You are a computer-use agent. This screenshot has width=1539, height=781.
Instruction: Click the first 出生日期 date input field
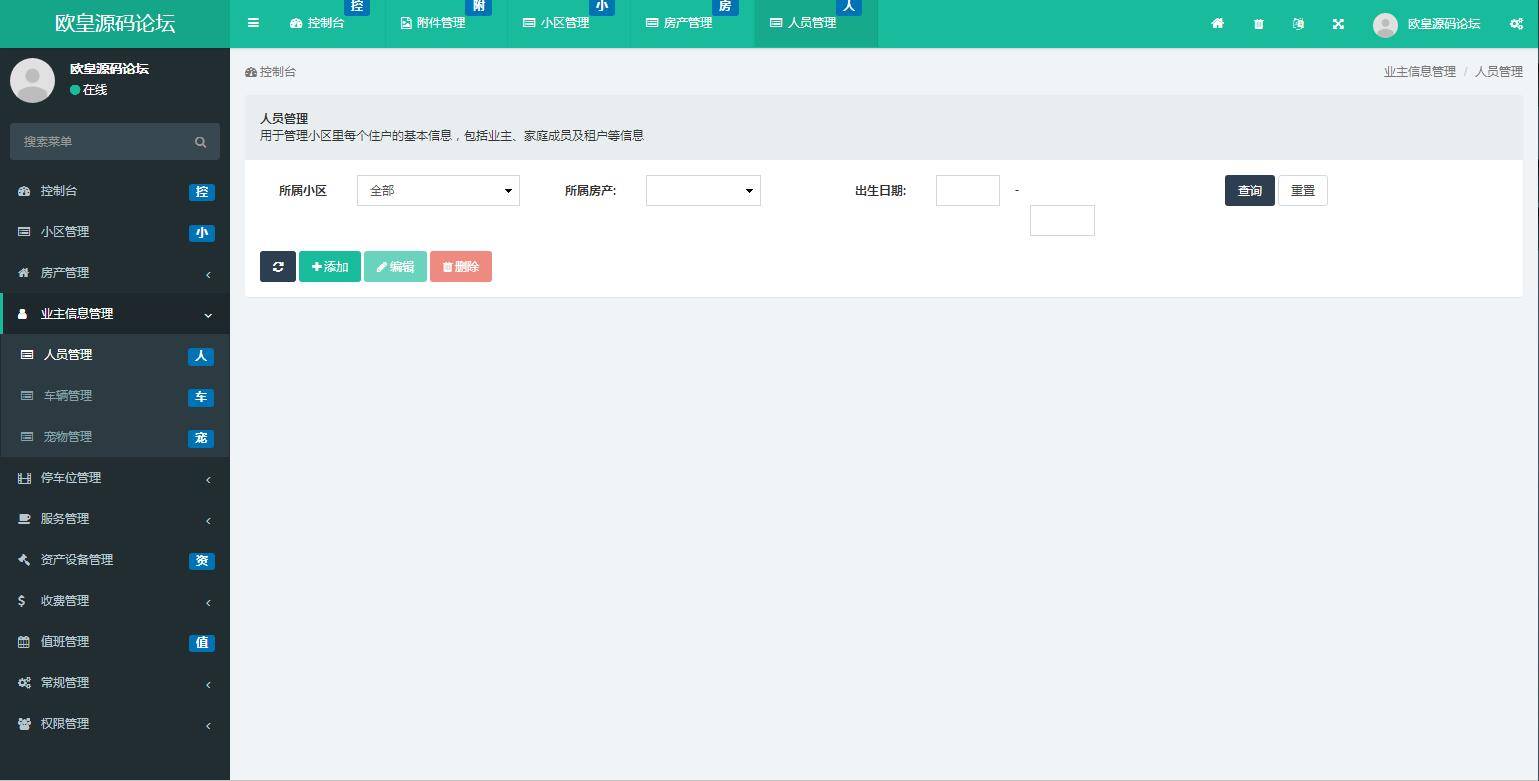click(967, 190)
